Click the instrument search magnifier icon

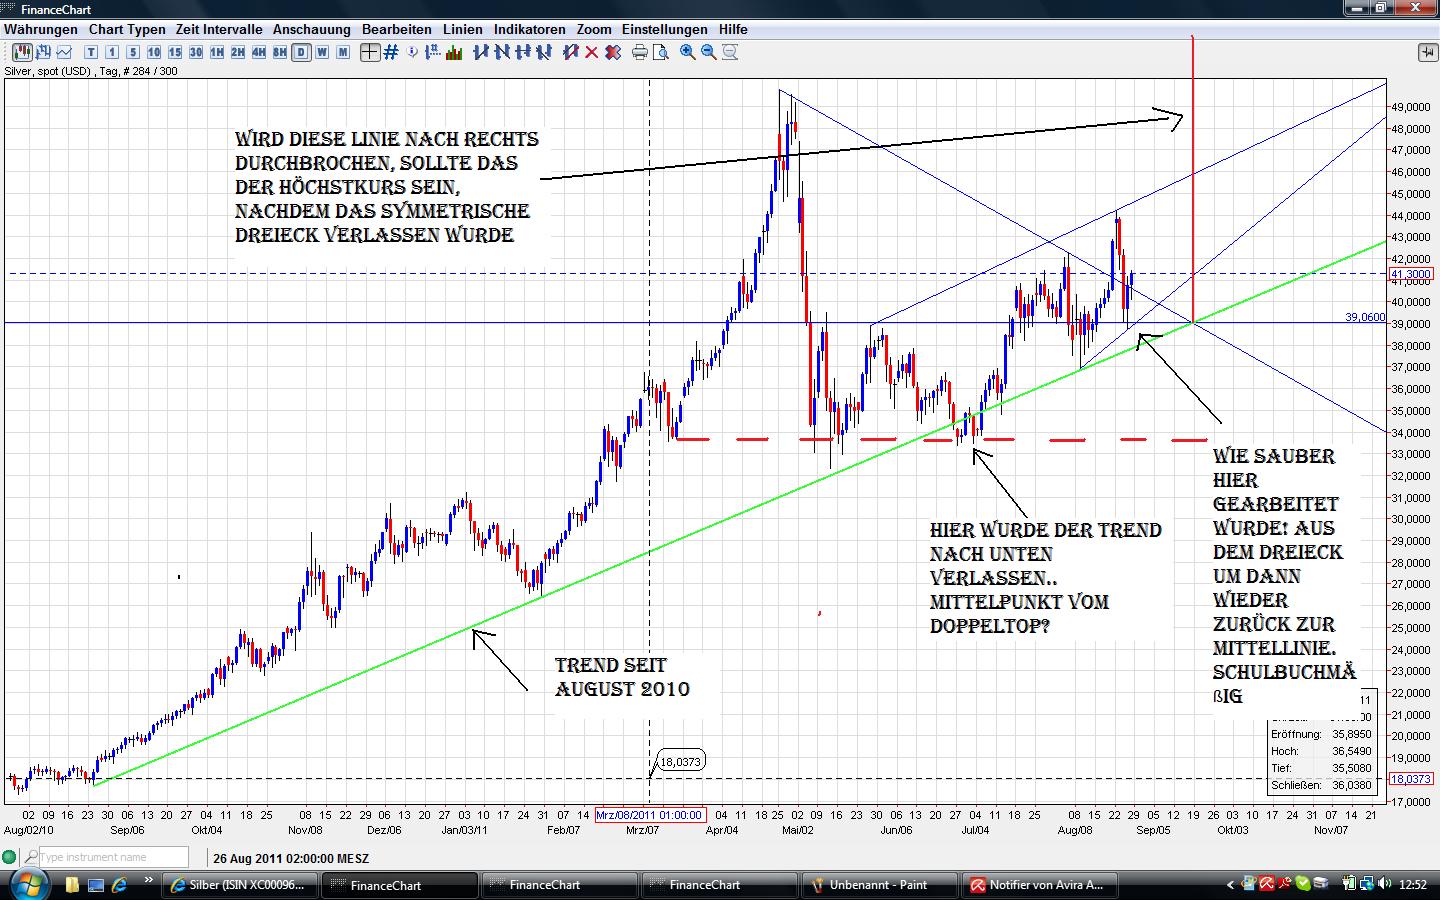pos(31,857)
